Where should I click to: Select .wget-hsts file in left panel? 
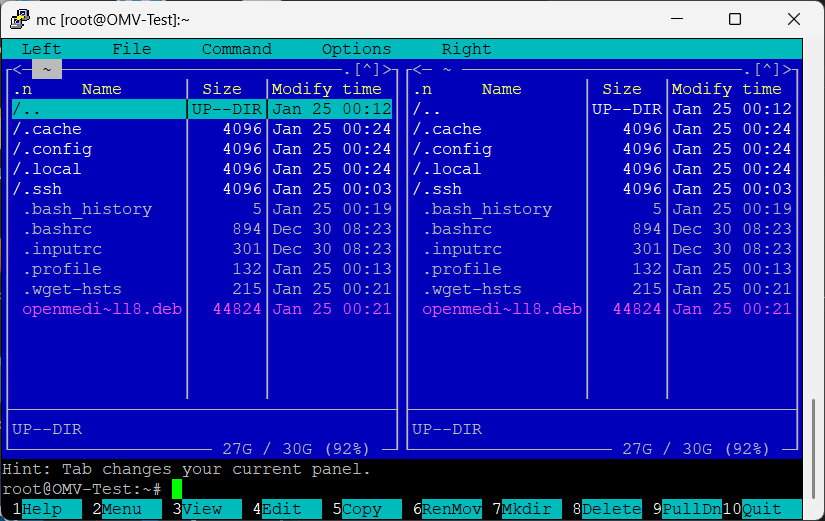click(x=202, y=289)
